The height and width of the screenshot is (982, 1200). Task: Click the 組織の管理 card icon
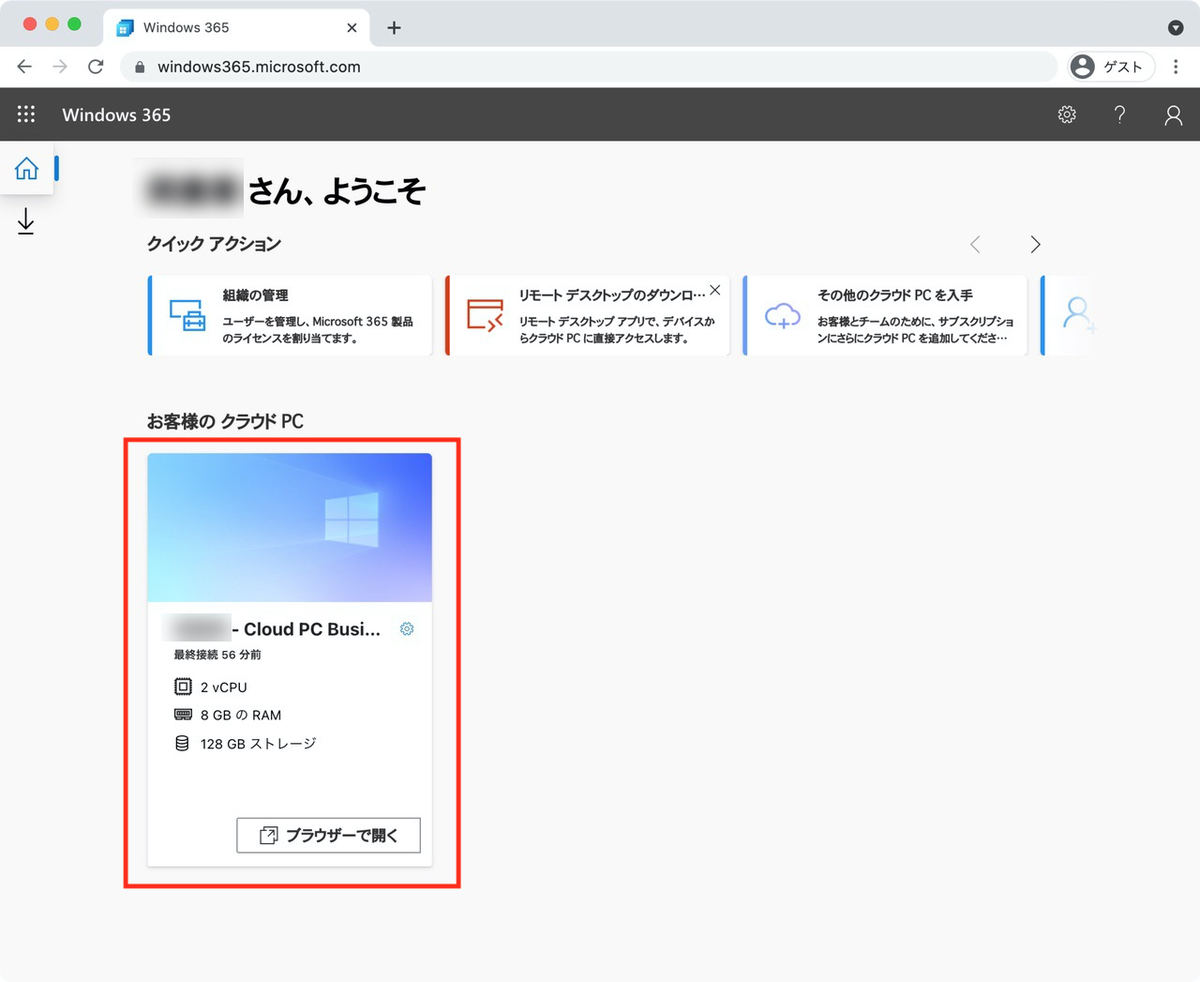187,315
